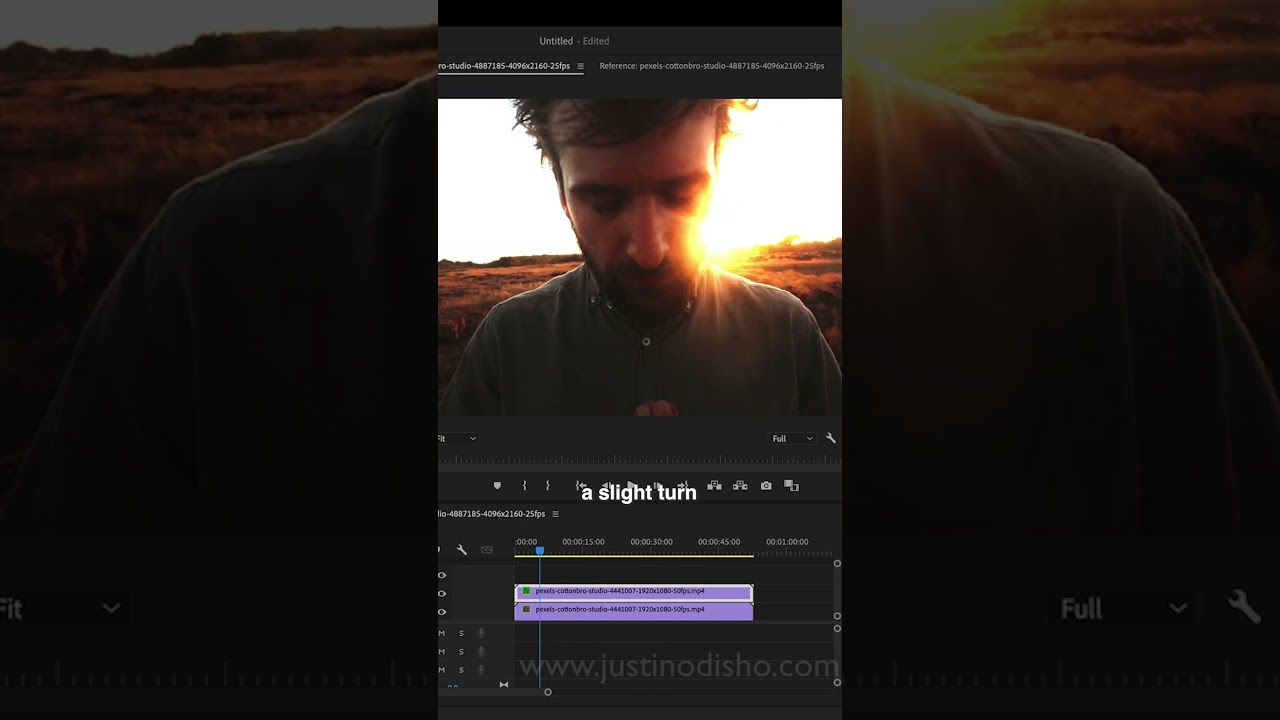Click the yellow render bar above clips
Viewport: 1280px width, 720px height.
click(x=634, y=555)
